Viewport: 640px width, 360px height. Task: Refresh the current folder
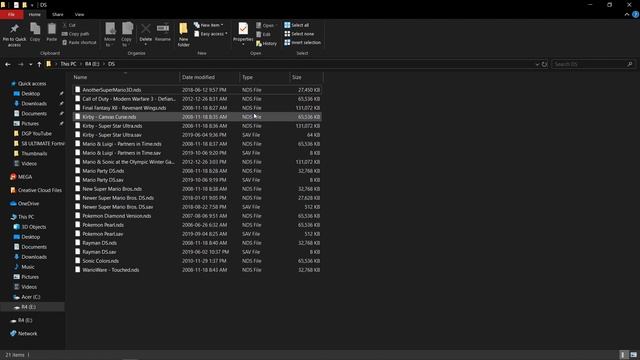(x=544, y=64)
